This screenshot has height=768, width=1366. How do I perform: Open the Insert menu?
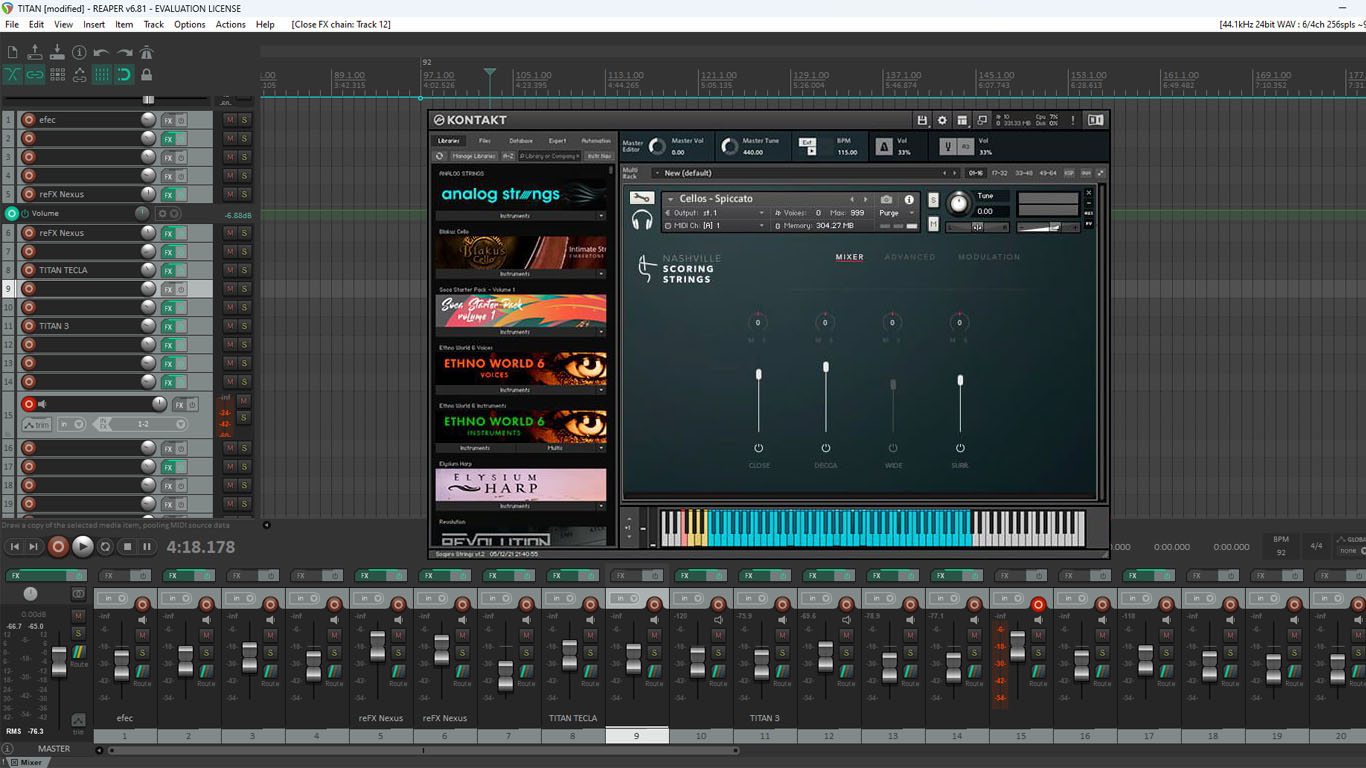[x=94, y=24]
